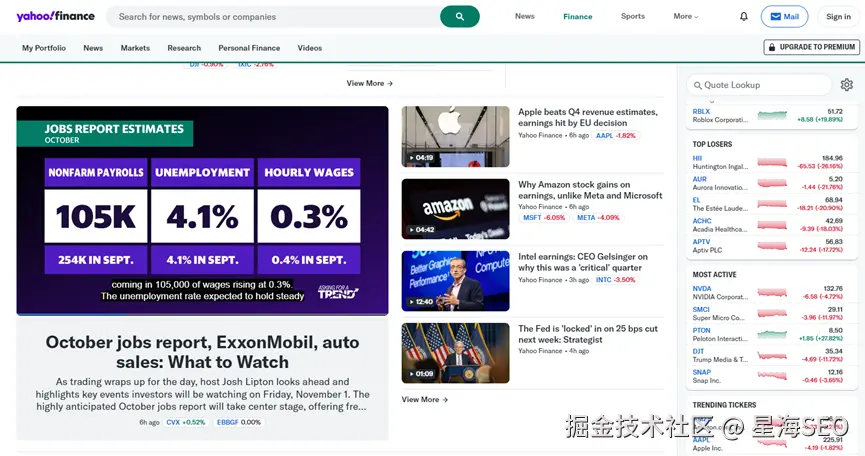This screenshot has height=456, width=865.
Task: Open the AUR ticker in Top Losers
Action: coord(700,179)
